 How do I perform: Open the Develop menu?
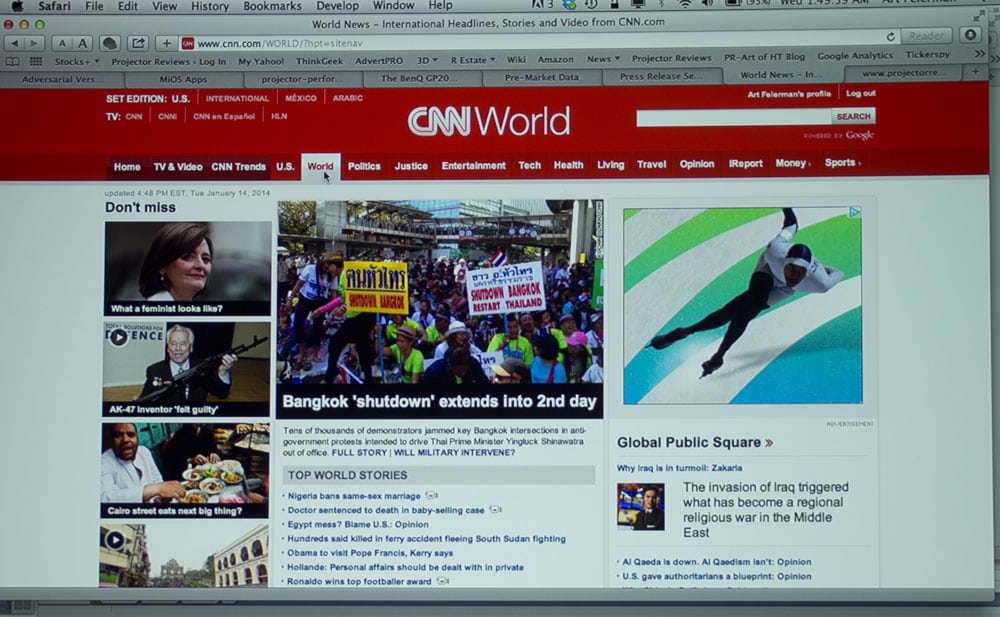pos(337,6)
